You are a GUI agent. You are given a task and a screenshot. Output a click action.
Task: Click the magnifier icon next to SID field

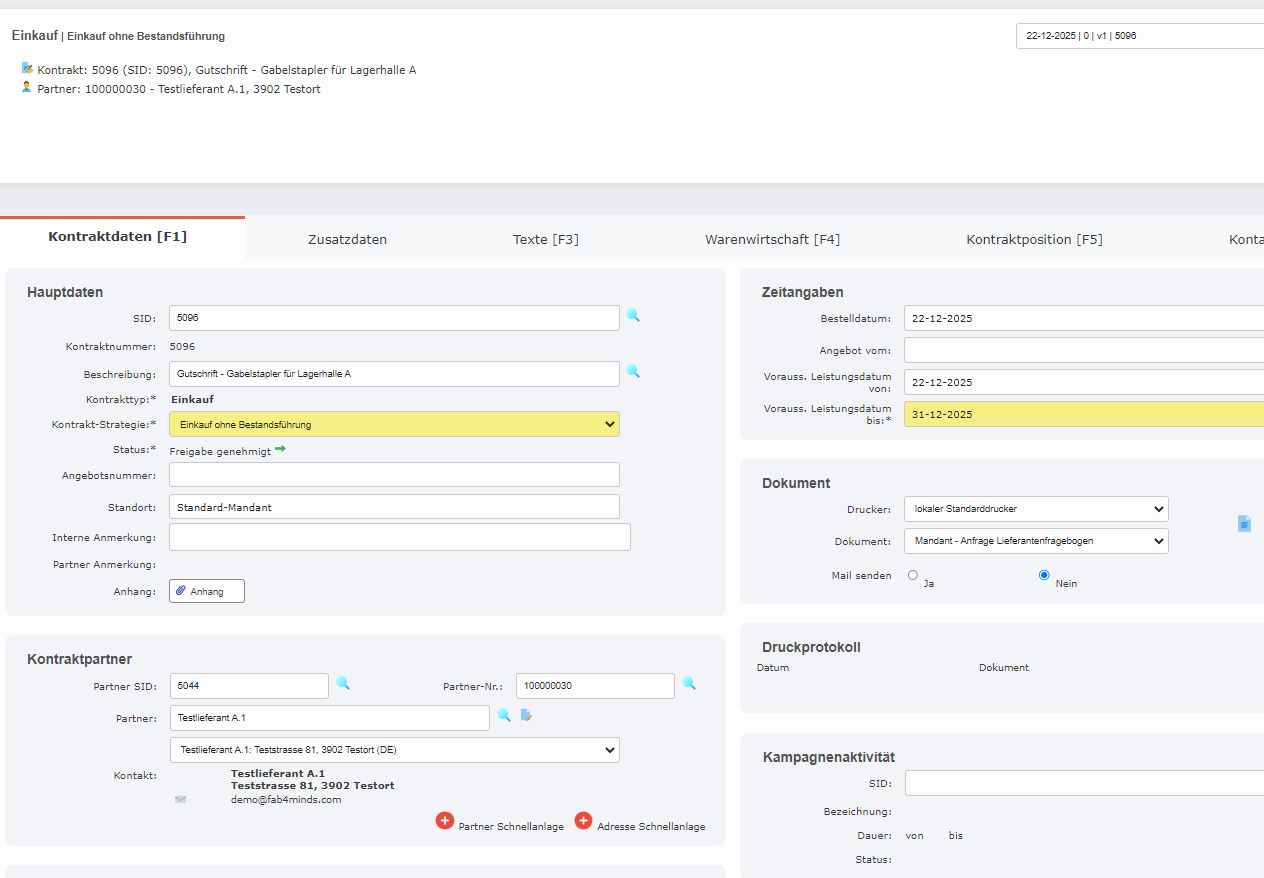[633, 315]
